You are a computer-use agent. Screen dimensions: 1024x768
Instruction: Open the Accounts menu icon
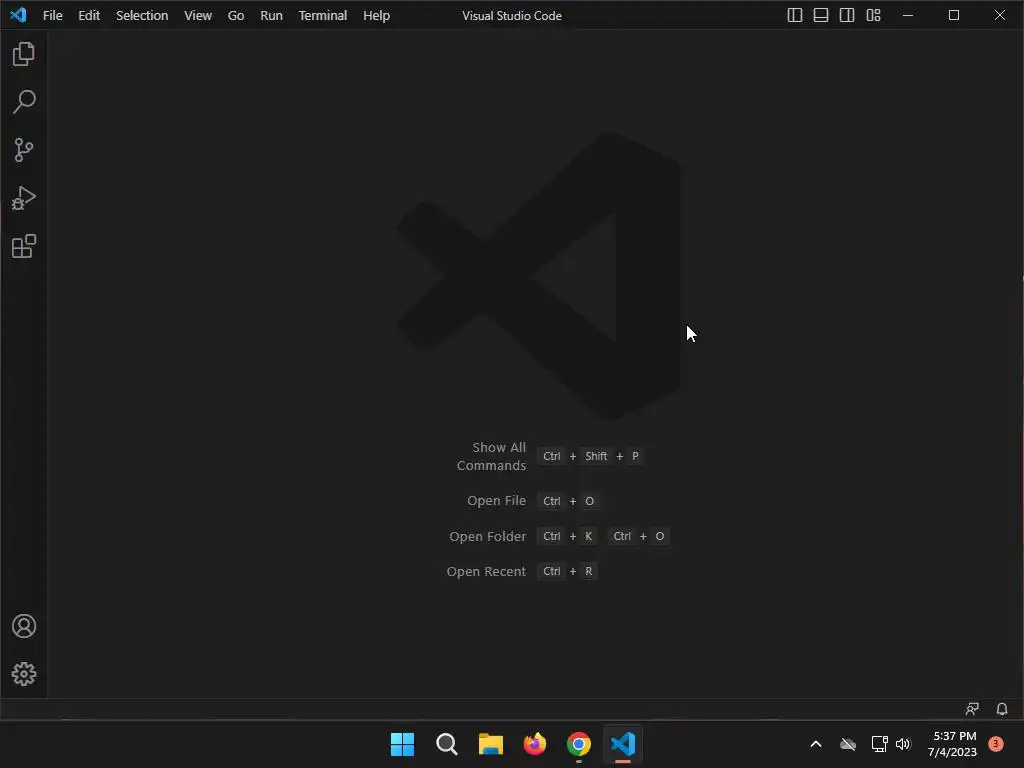[x=24, y=626]
